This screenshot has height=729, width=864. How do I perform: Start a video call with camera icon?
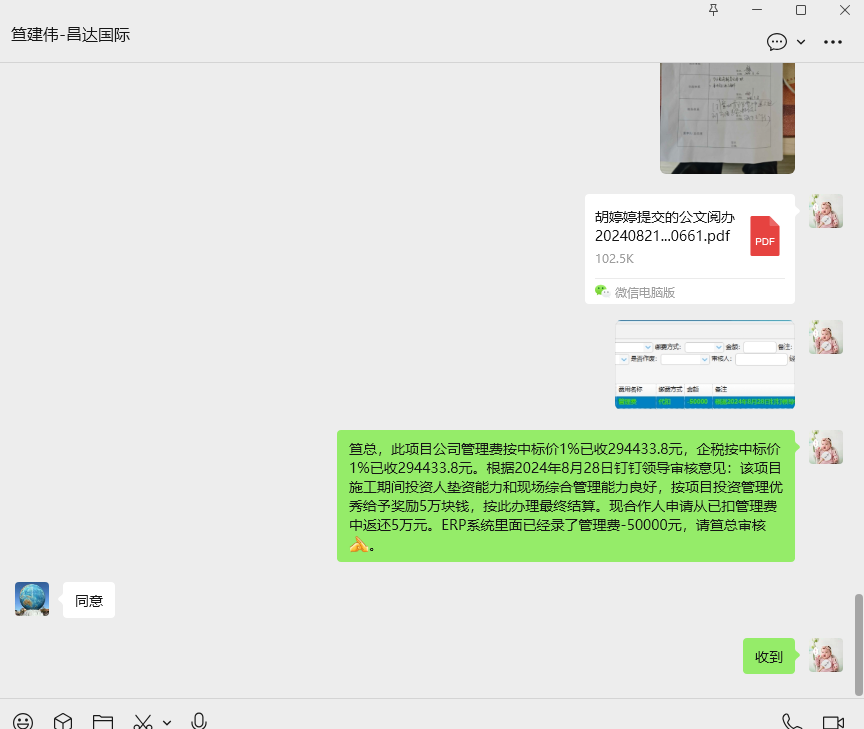click(833, 721)
